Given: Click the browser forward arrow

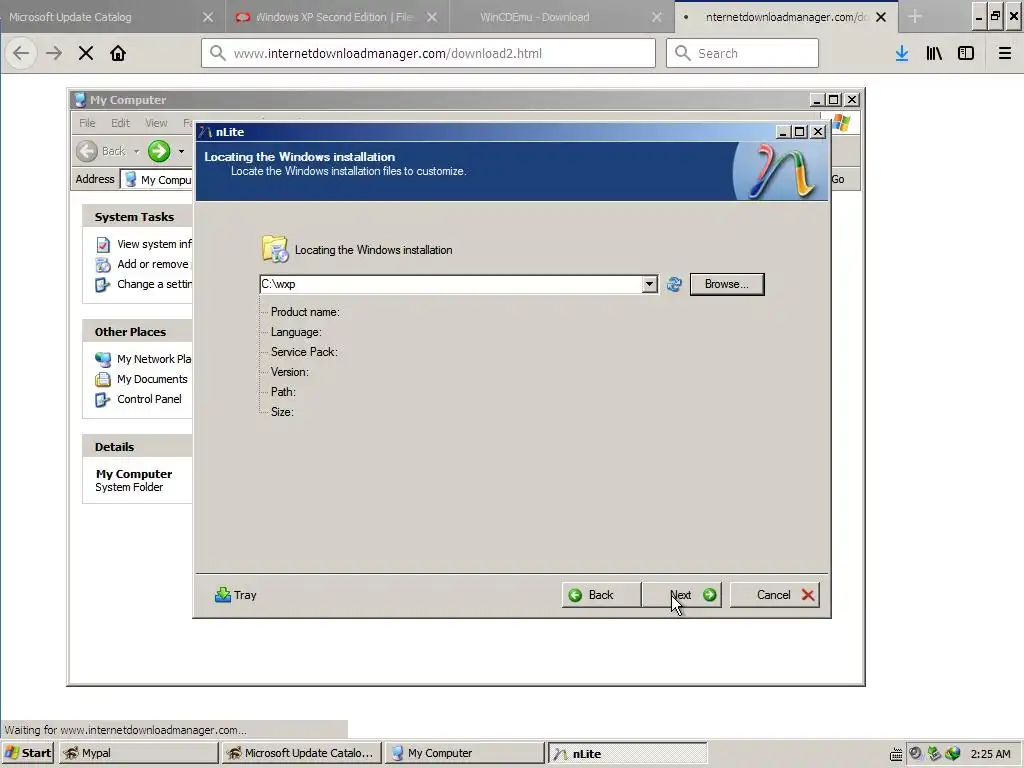Looking at the screenshot, I should (x=54, y=53).
